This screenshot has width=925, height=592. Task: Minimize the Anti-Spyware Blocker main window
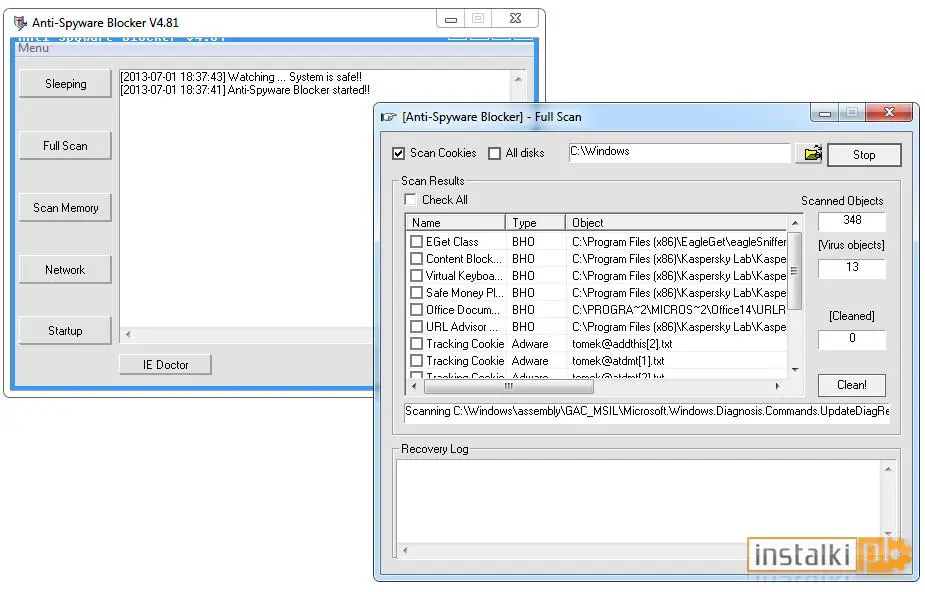click(x=451, y=19)
